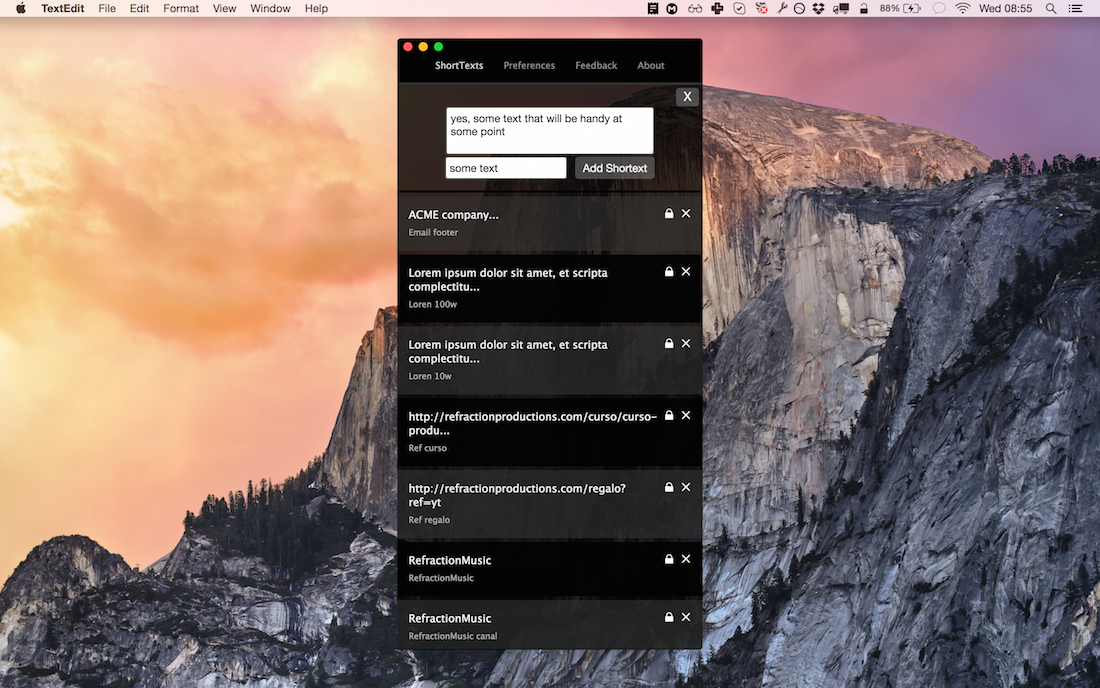The width and height of the screenshot is (1100, 688).
Task: Click the checkmark badge menu bar icon
Action: click(x=739, y=8)
